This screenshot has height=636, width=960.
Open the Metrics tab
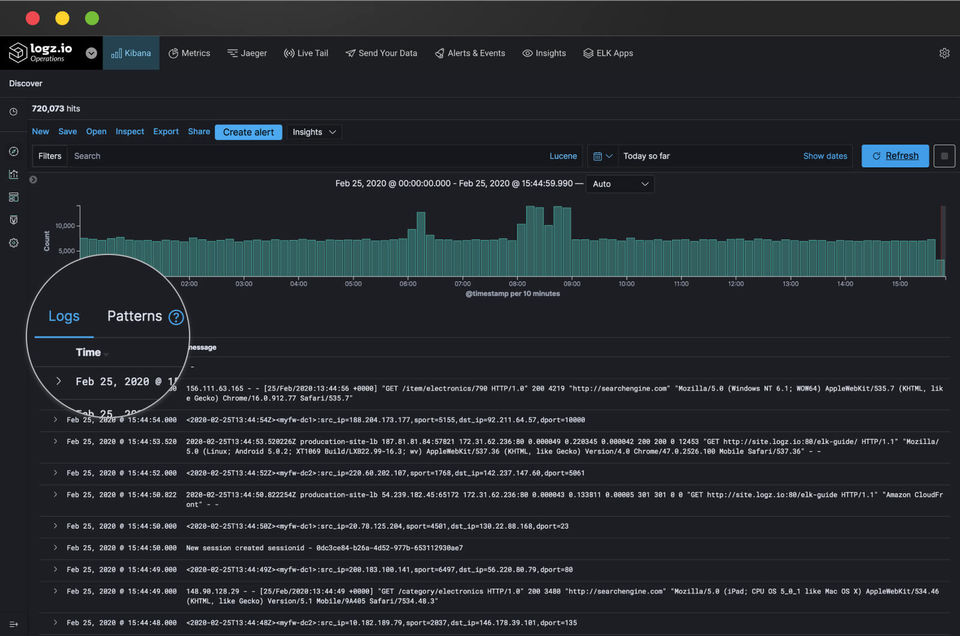click(189, 53)
